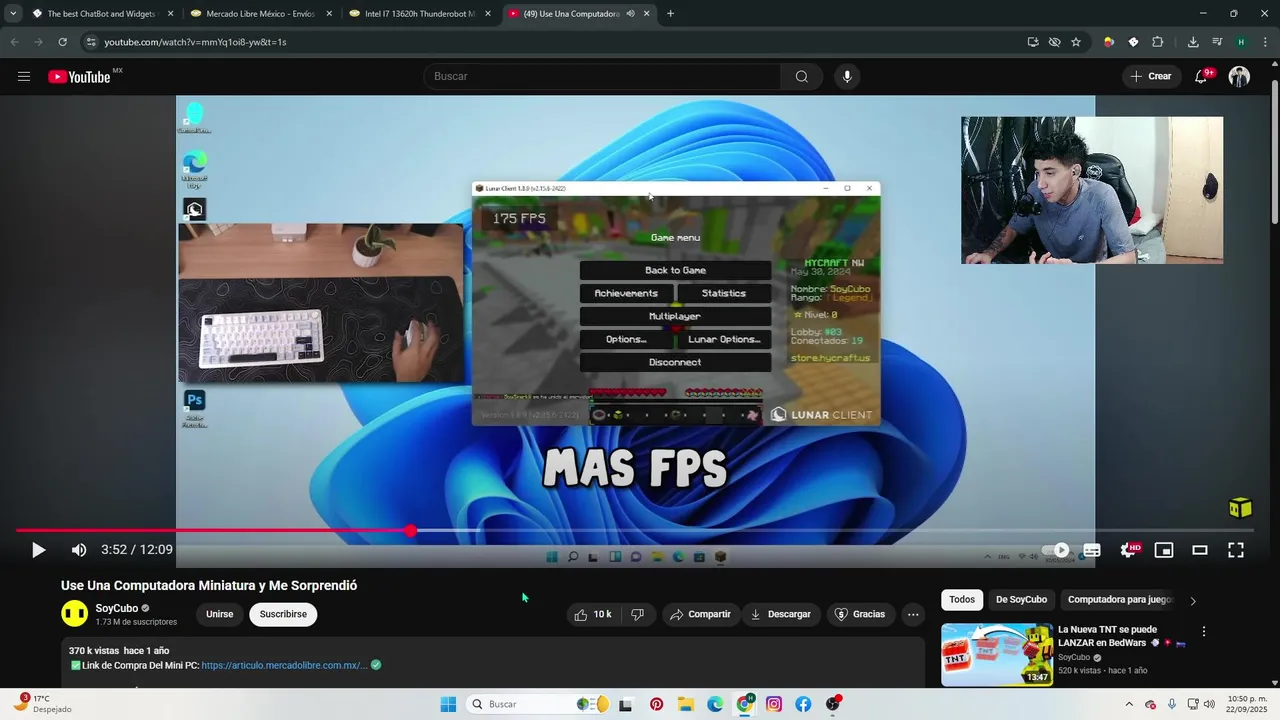Switch to miniplayer mode
Viewport: 1280px width, 720px height.
(x=1164, y=550)
